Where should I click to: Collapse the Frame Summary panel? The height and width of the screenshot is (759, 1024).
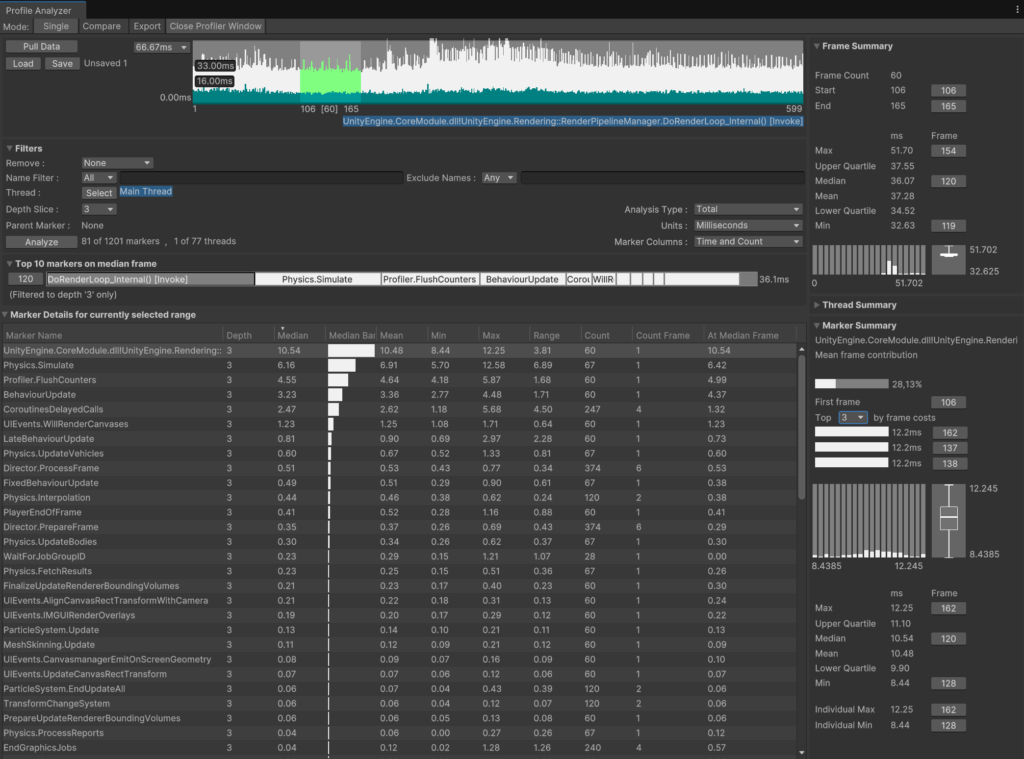[816, 46]
